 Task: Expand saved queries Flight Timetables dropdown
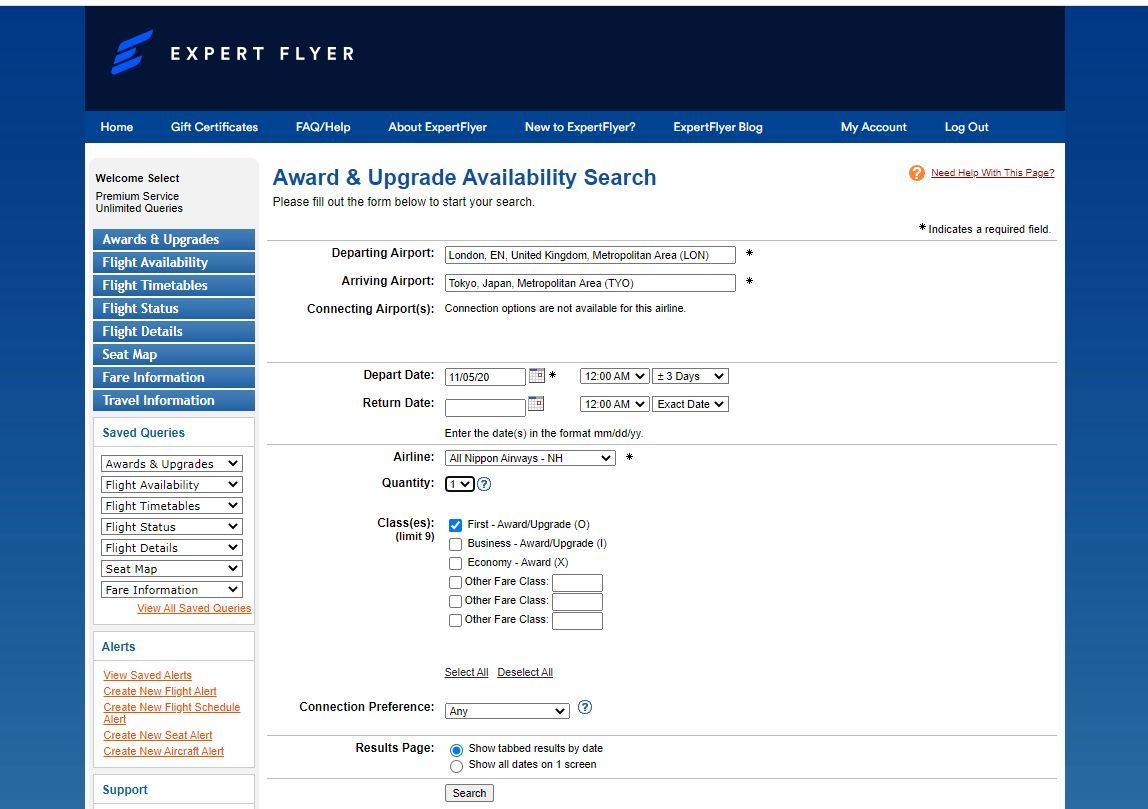(171, 506)
